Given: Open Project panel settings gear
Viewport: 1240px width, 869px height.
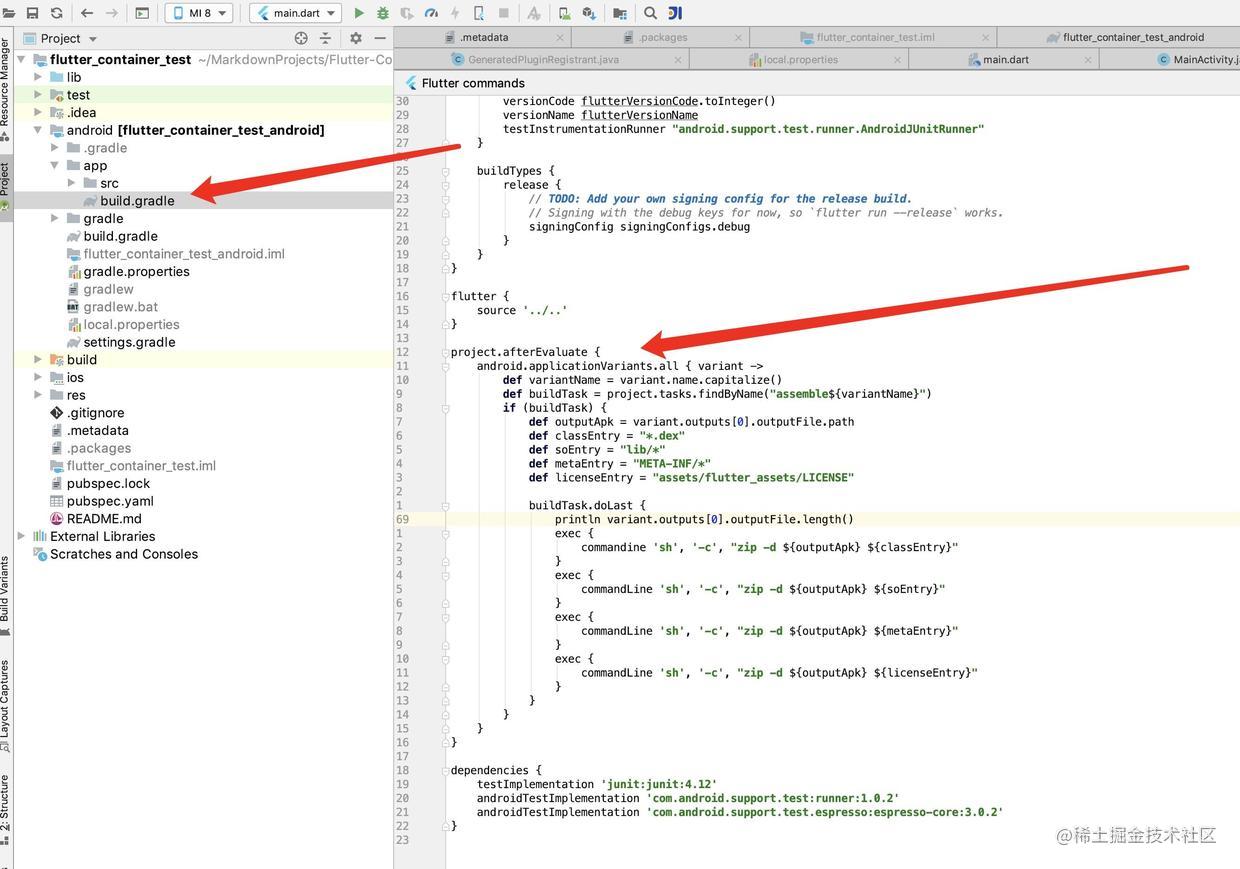Looking at the screenshot, I should coord(355,38).
